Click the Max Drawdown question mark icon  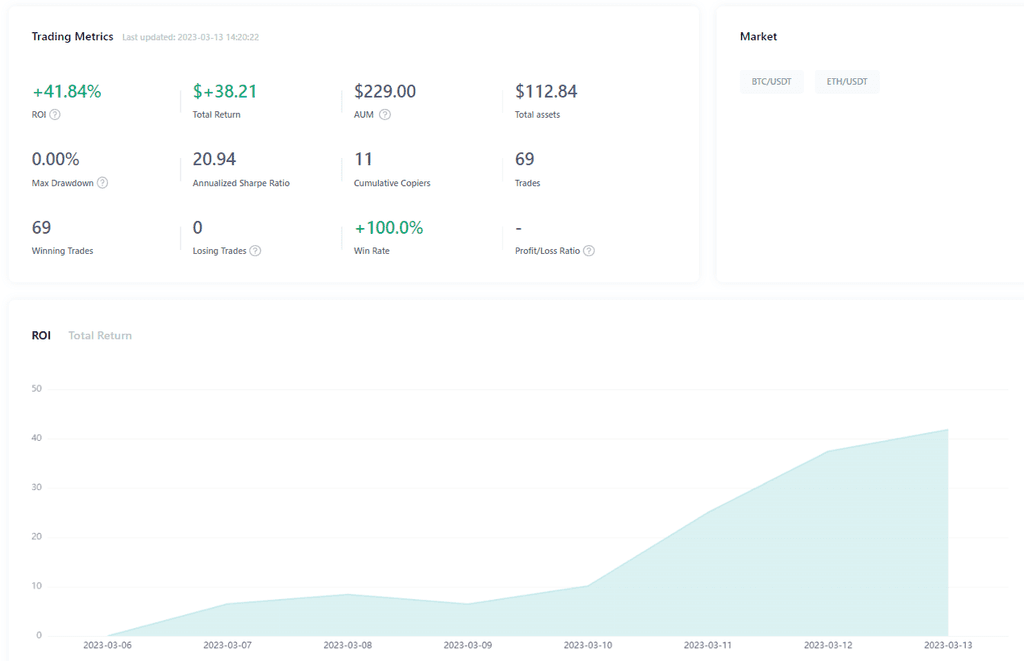[102, 183]
